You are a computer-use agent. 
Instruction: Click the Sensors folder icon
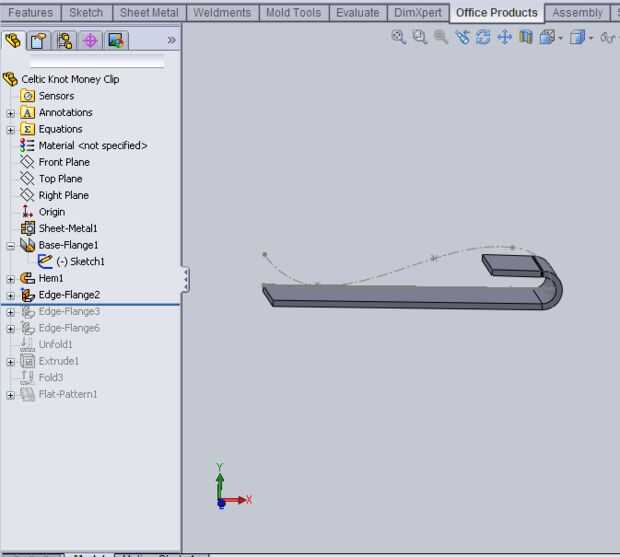(x=27, y=96)
